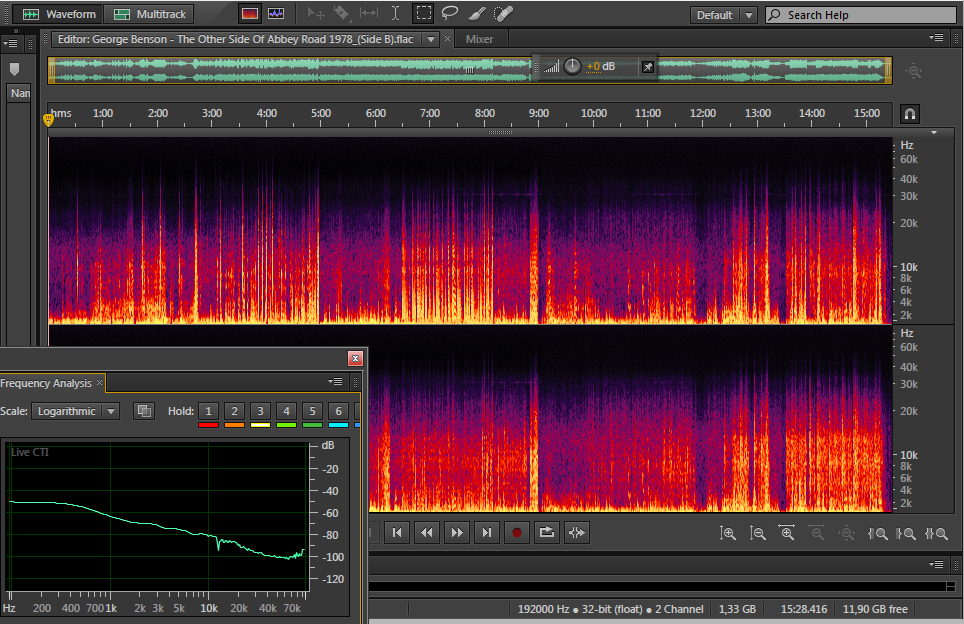Select the Move tool
964x624 pixels.
coord(316,14)
